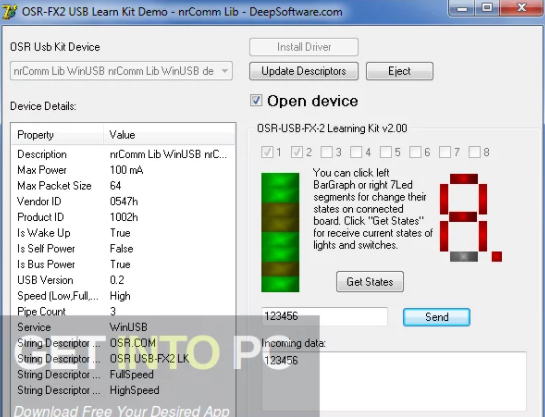Toggle switch checkbox 3
The image size is (545, 417).
326,152
